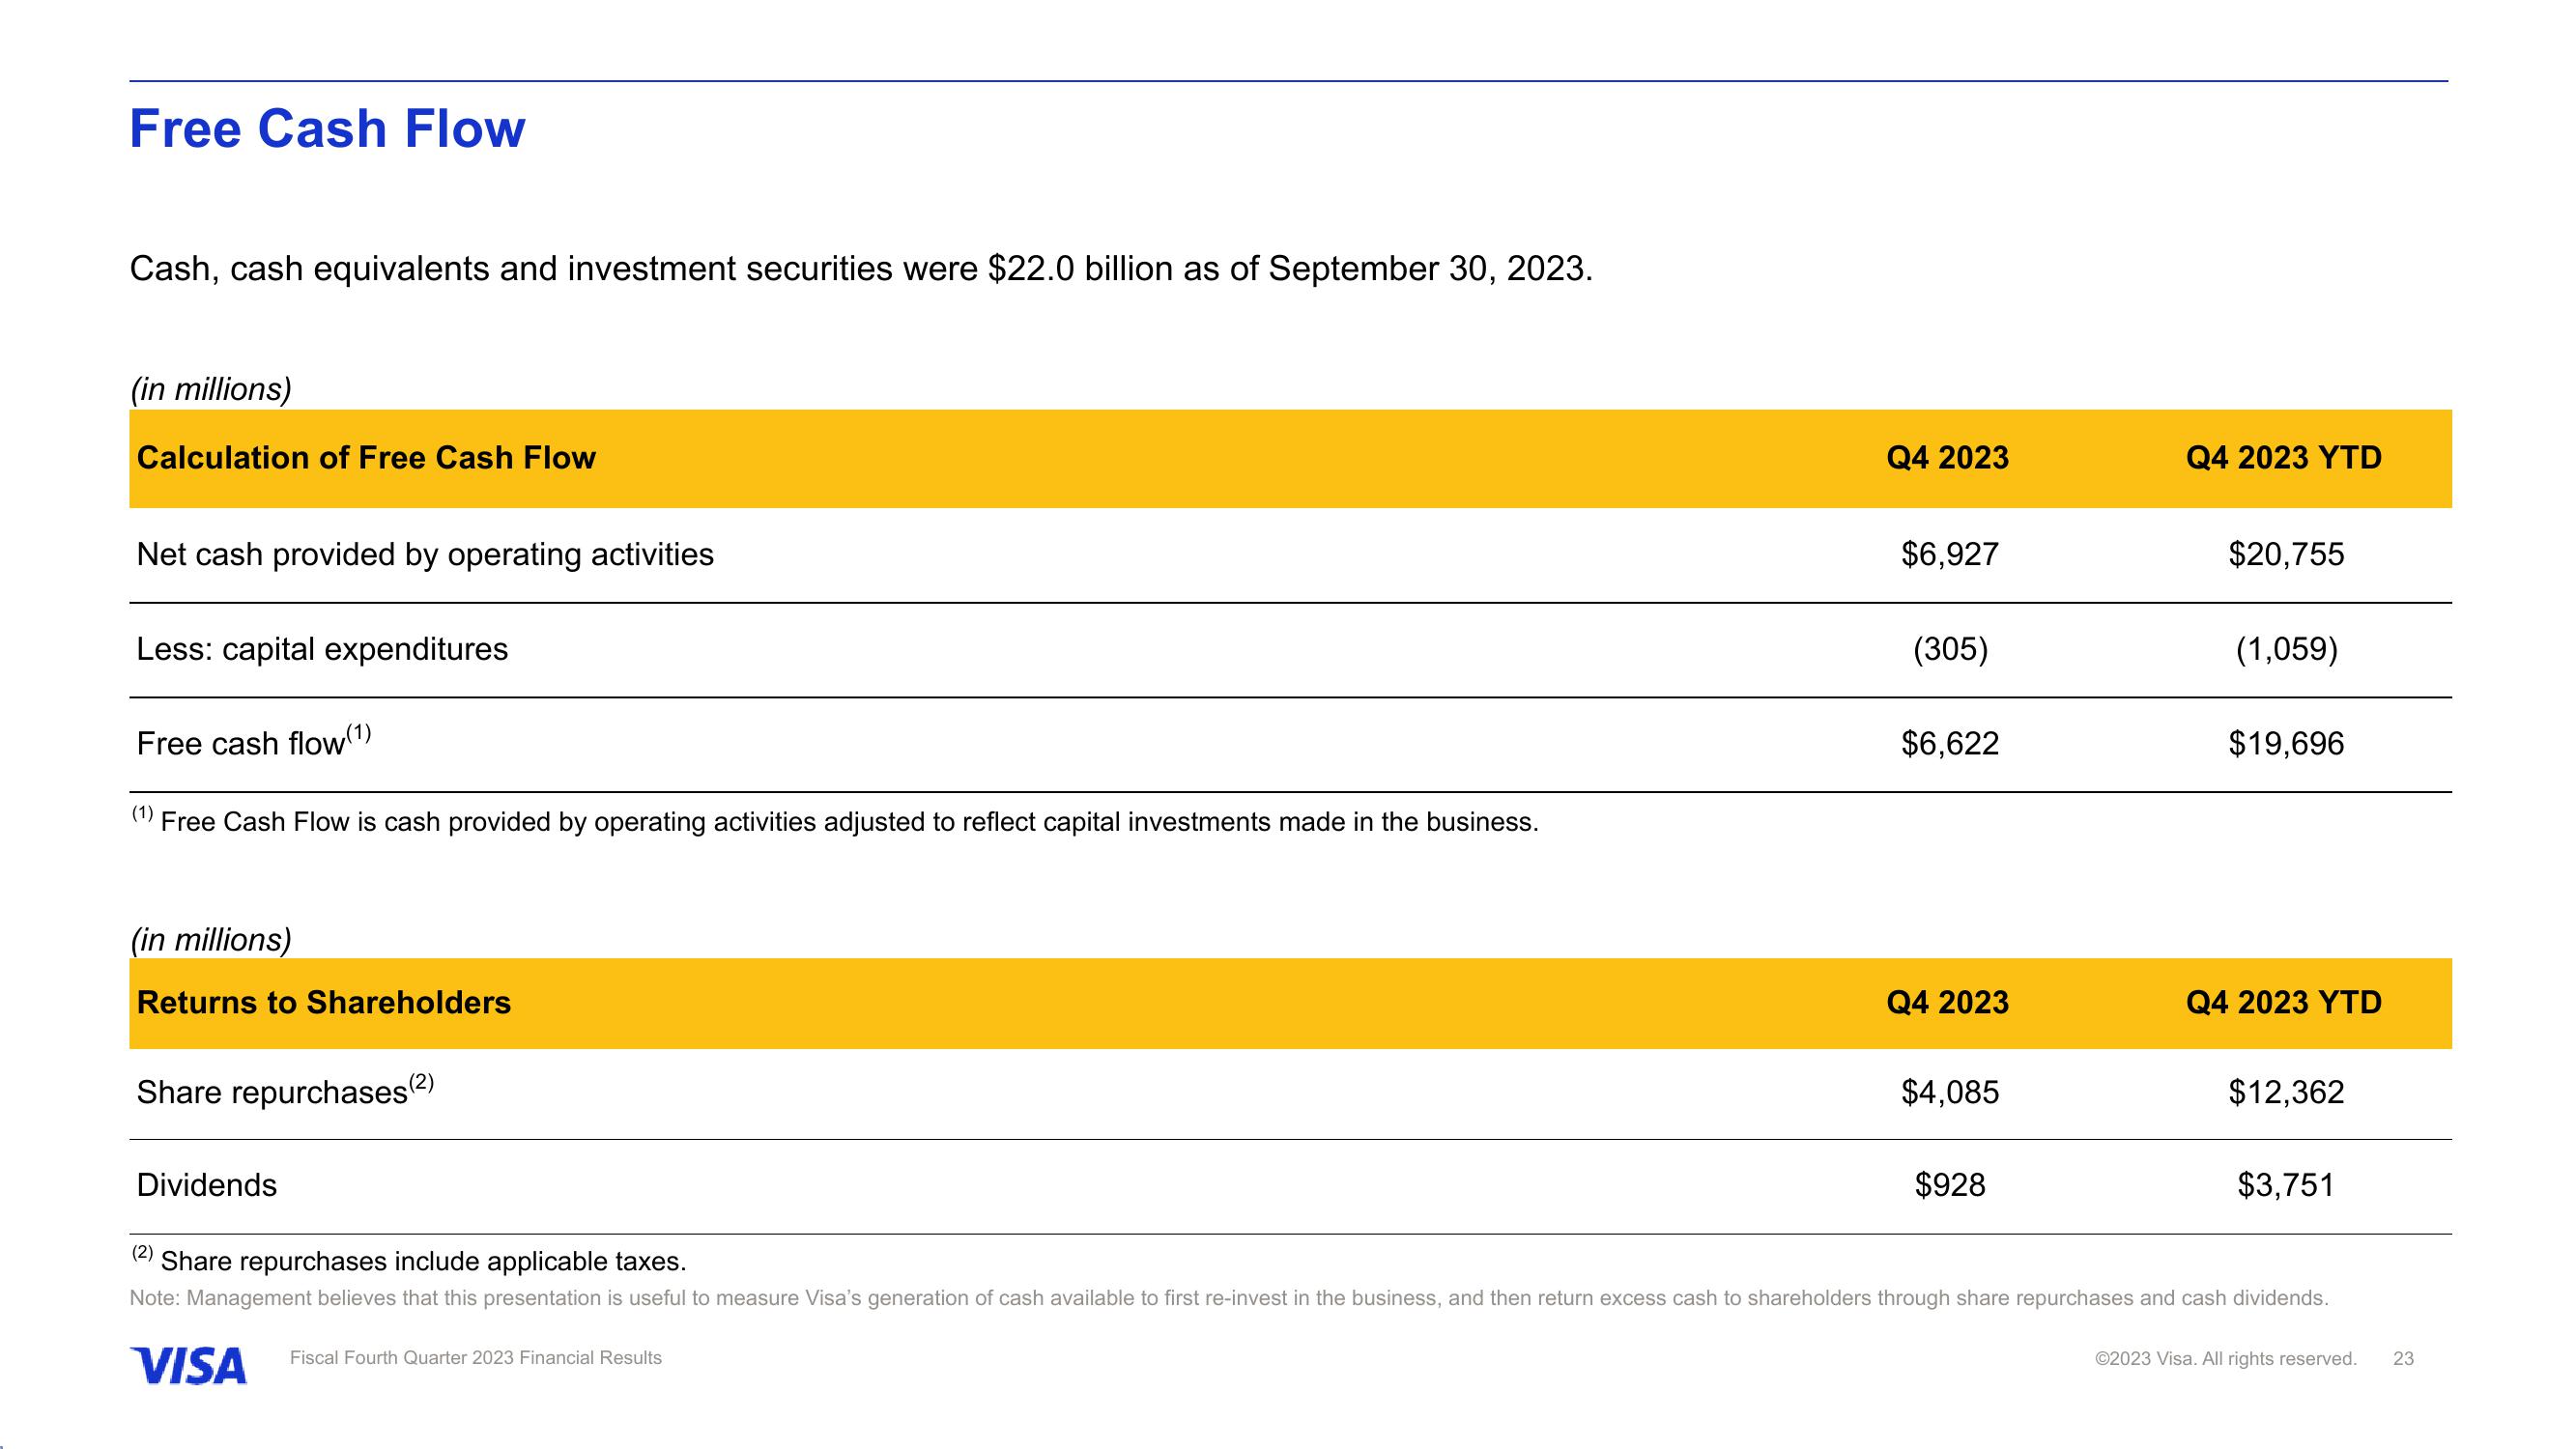
Task: Click the 'Free cash flow' row label
Action: (x=254, y=741)
